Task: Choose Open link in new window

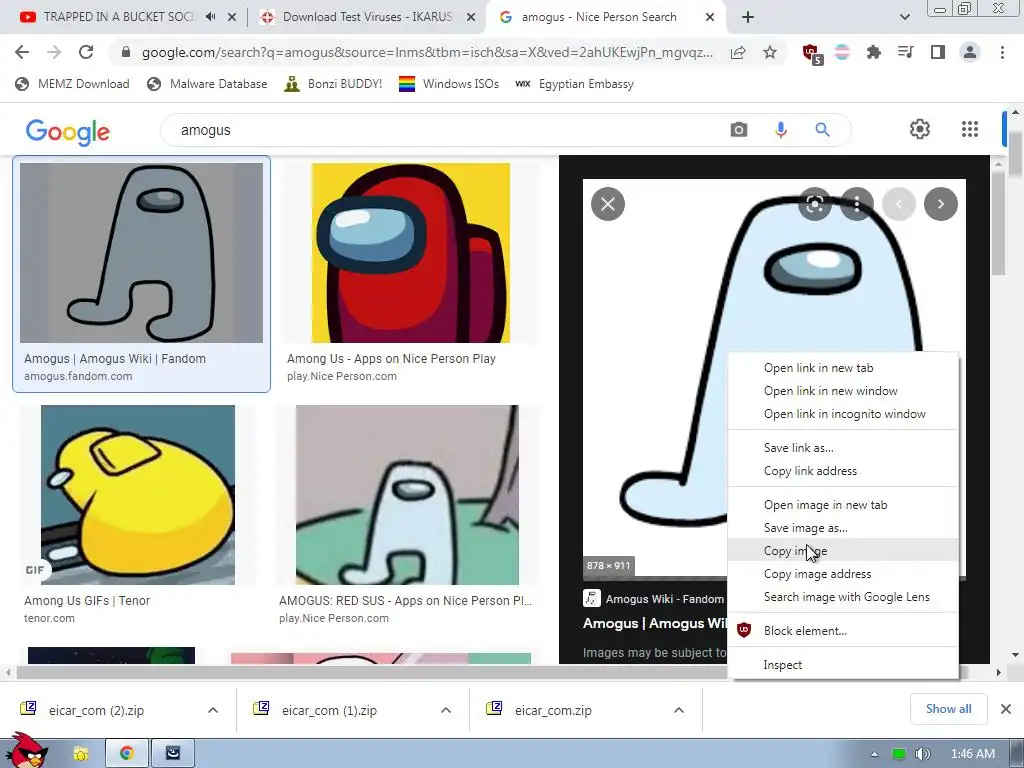Action: pyautogui.click(x=843, y=391)
